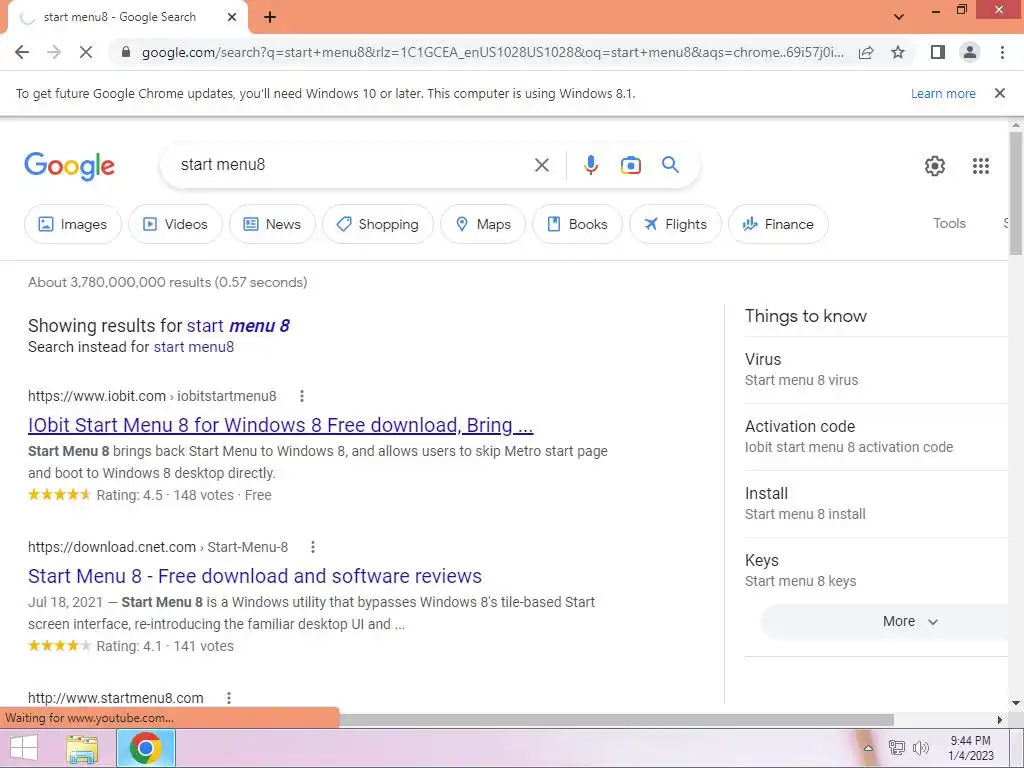Switch to Videos results

[175, 224]
